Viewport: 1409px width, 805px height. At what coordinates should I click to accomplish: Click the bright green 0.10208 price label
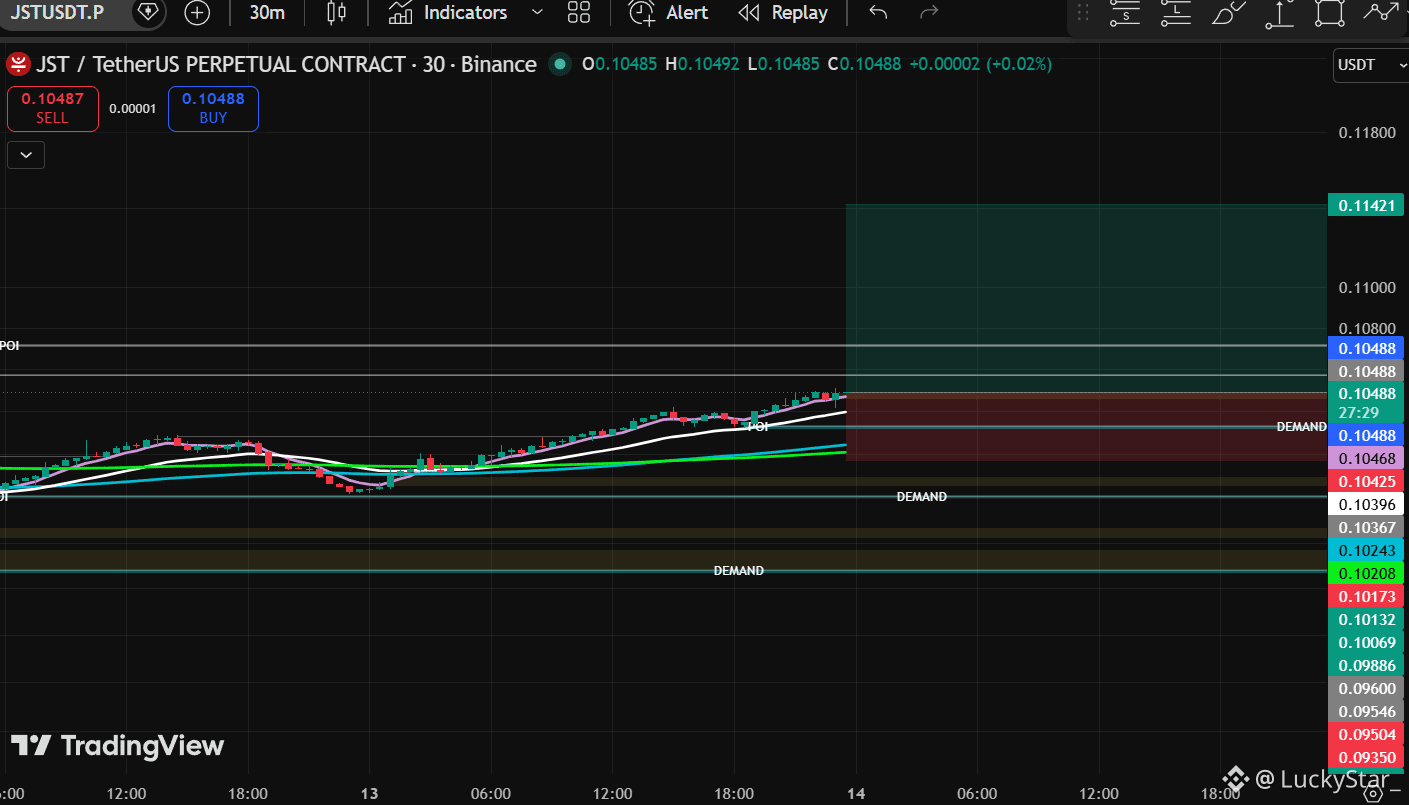[x=1365, y=574]
